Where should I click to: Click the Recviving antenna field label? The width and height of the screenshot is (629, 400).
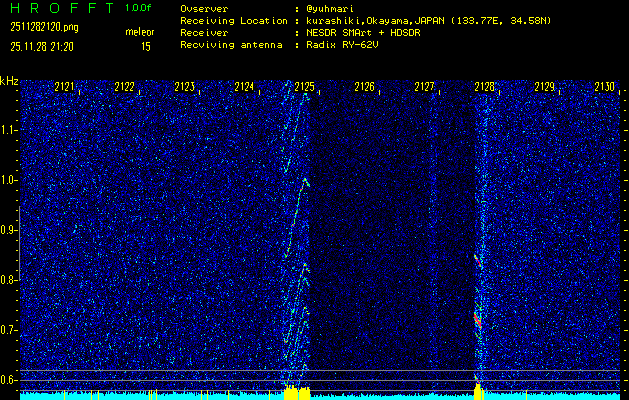(x=231, y=45)
